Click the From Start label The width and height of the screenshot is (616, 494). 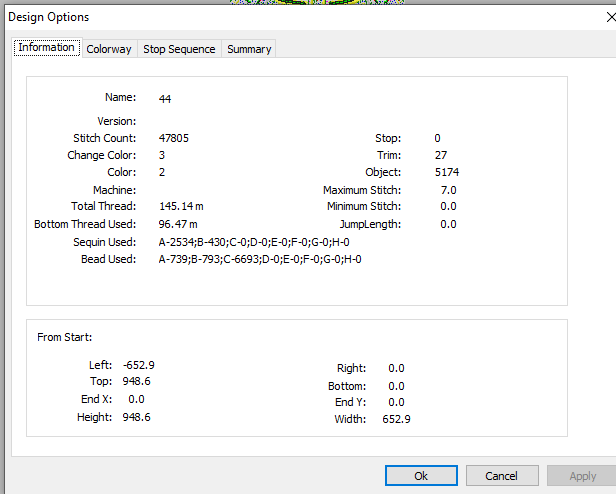pyautogui.click(x=65, y=337)
